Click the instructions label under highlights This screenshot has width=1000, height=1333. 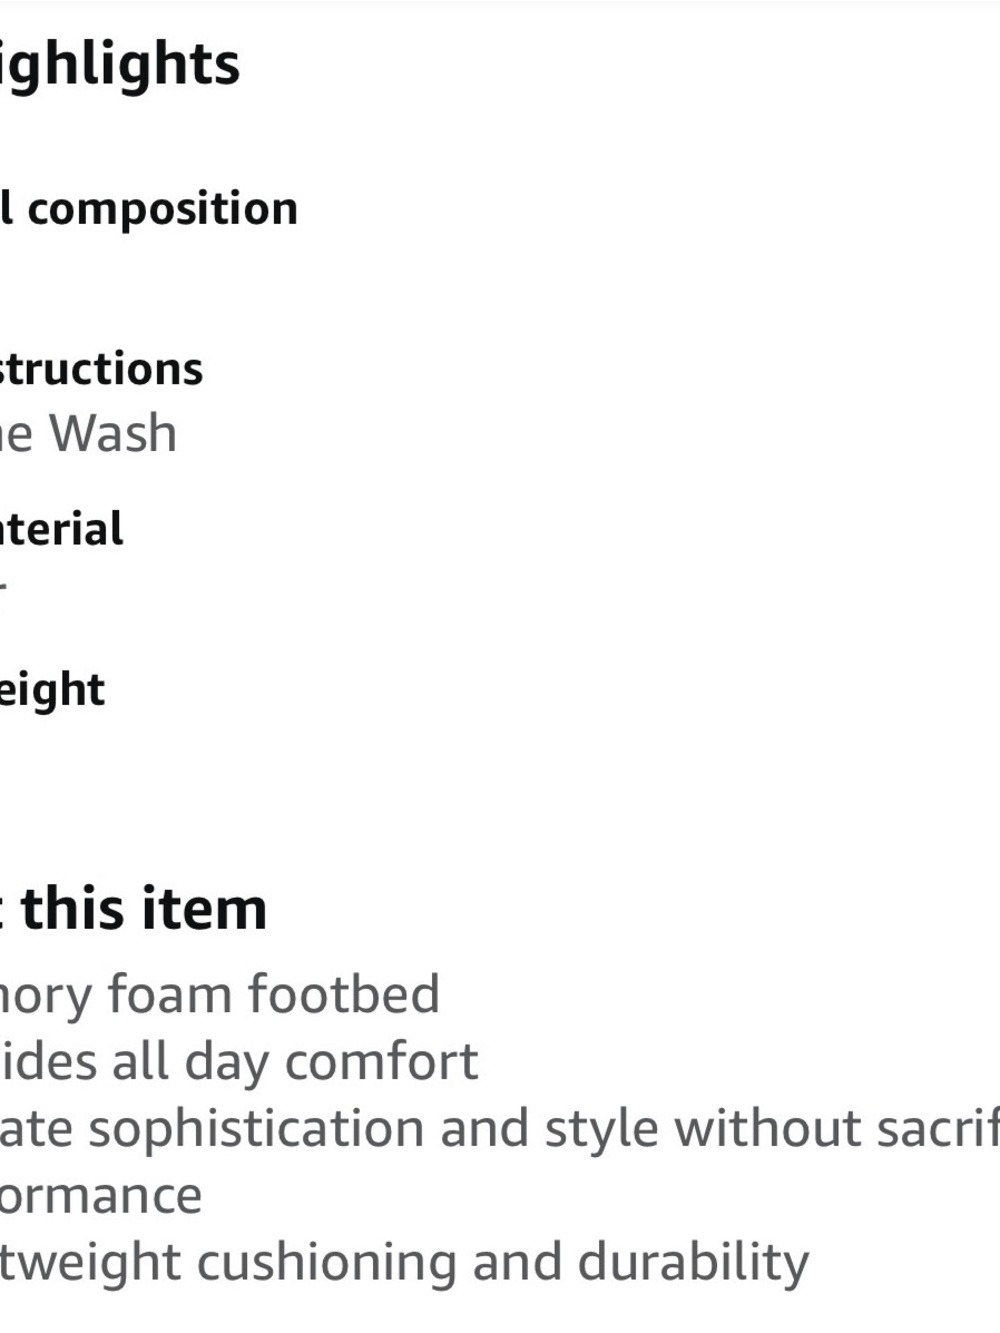pos(101,369)
